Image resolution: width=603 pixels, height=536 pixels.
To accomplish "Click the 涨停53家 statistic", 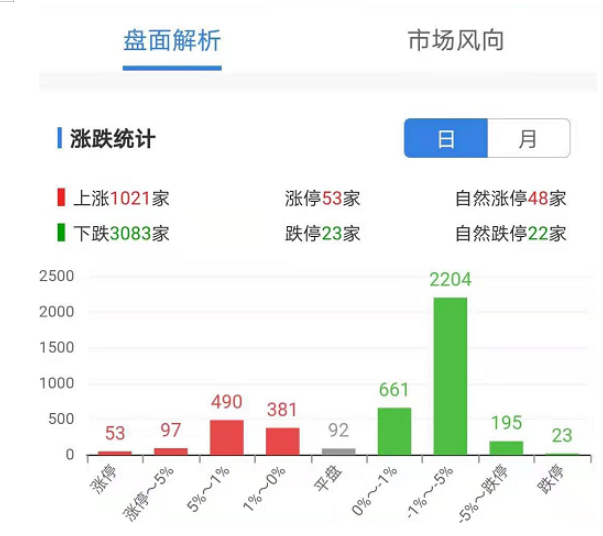I will (322, 198).
